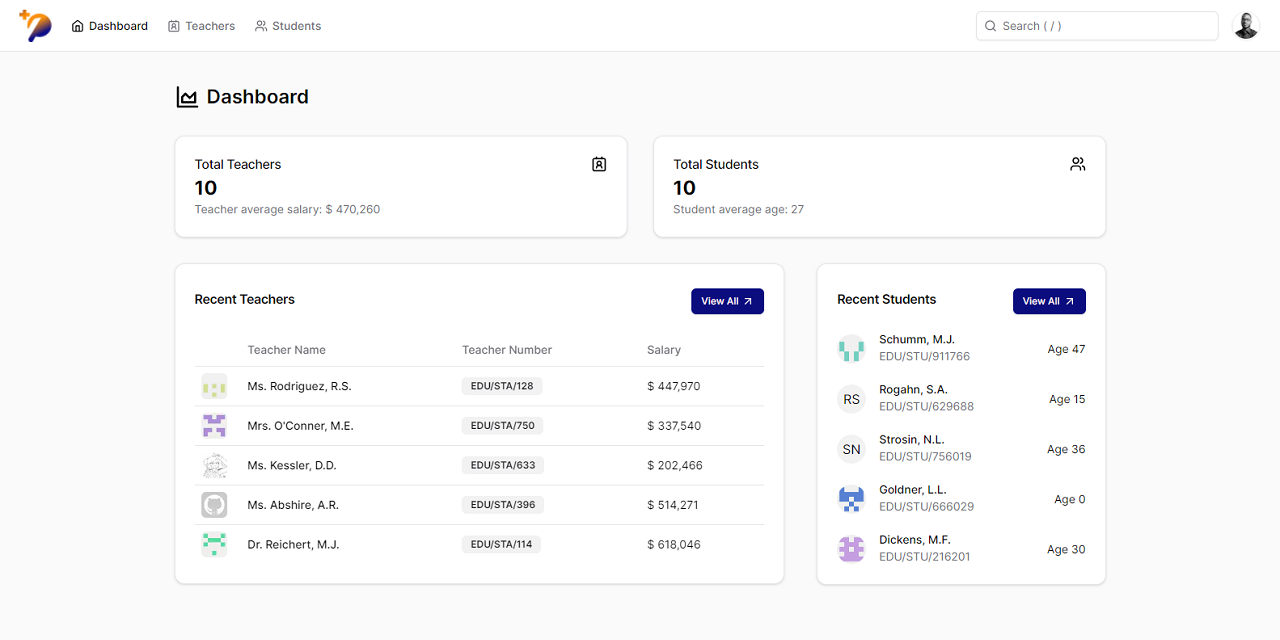Open the user profile avatar menu

pos(1246,26)
